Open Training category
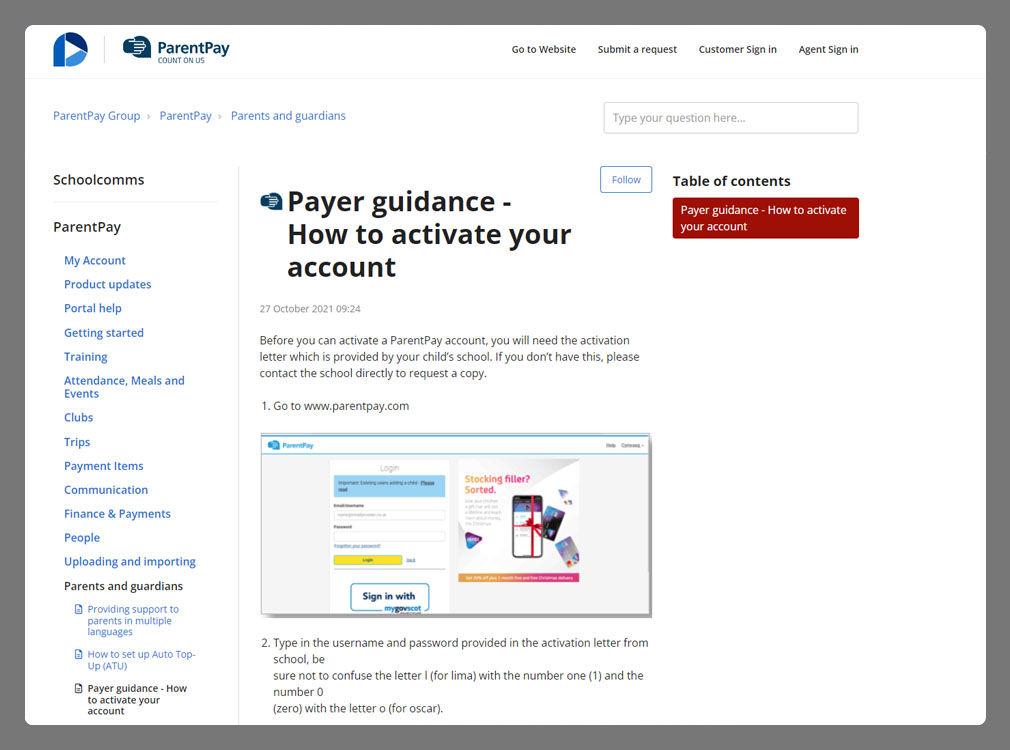The width and height of the screenshot is (1010, 750). pyautogui.click(x=86, y=356)
